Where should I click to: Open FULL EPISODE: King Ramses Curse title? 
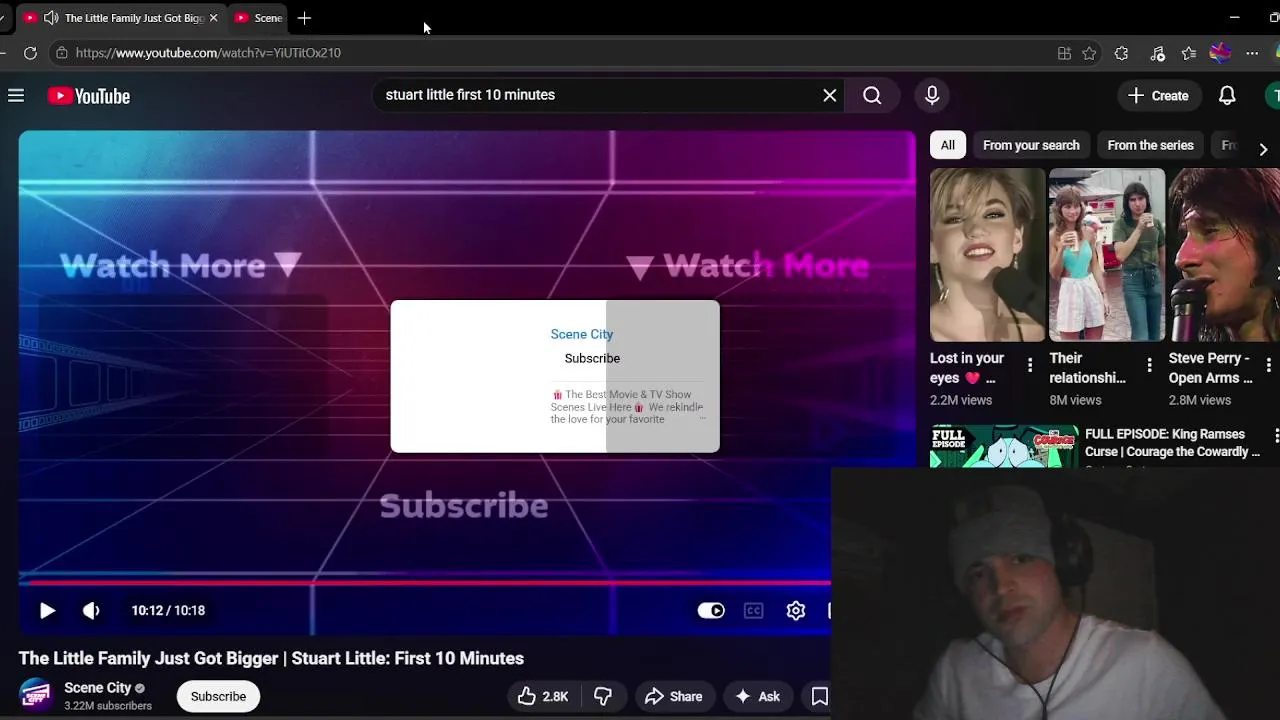(x=1172, y=443)
